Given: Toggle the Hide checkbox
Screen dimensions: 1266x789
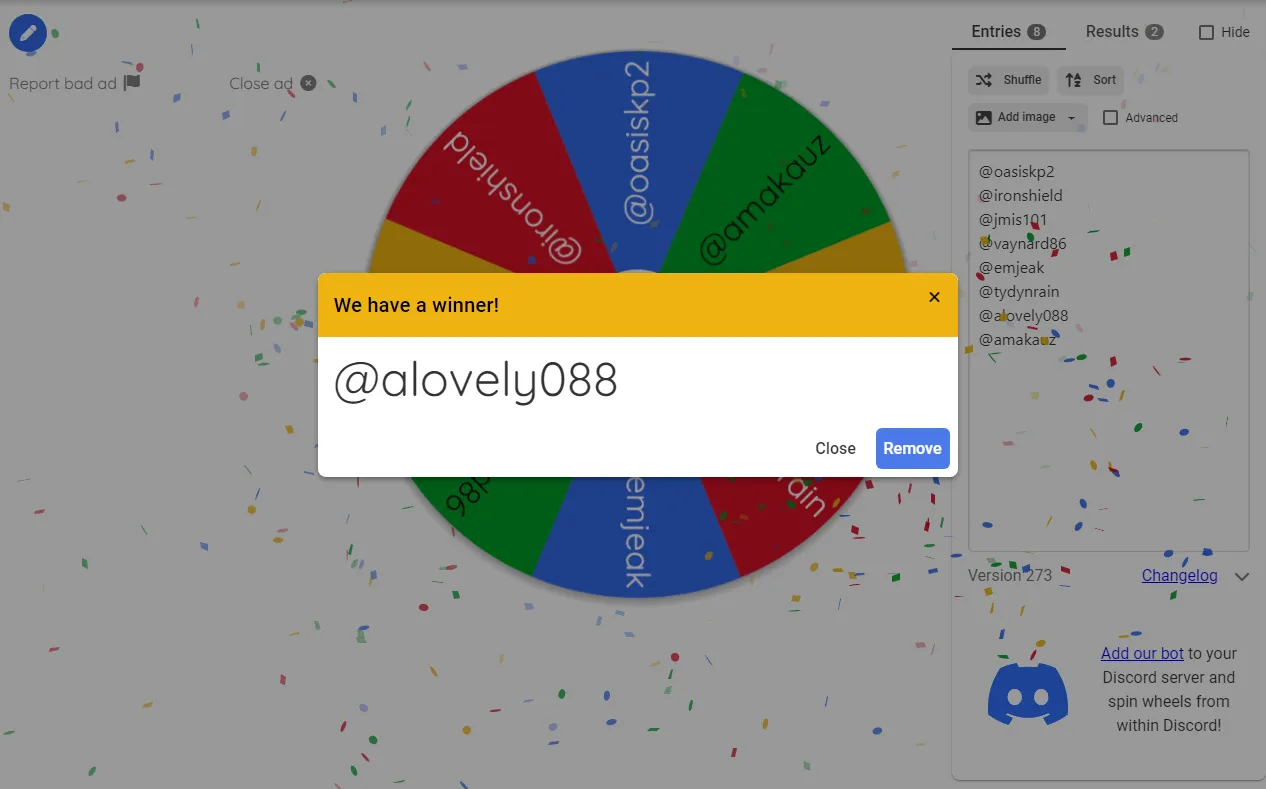Looking at the screenshot, I should (1206, 32).
